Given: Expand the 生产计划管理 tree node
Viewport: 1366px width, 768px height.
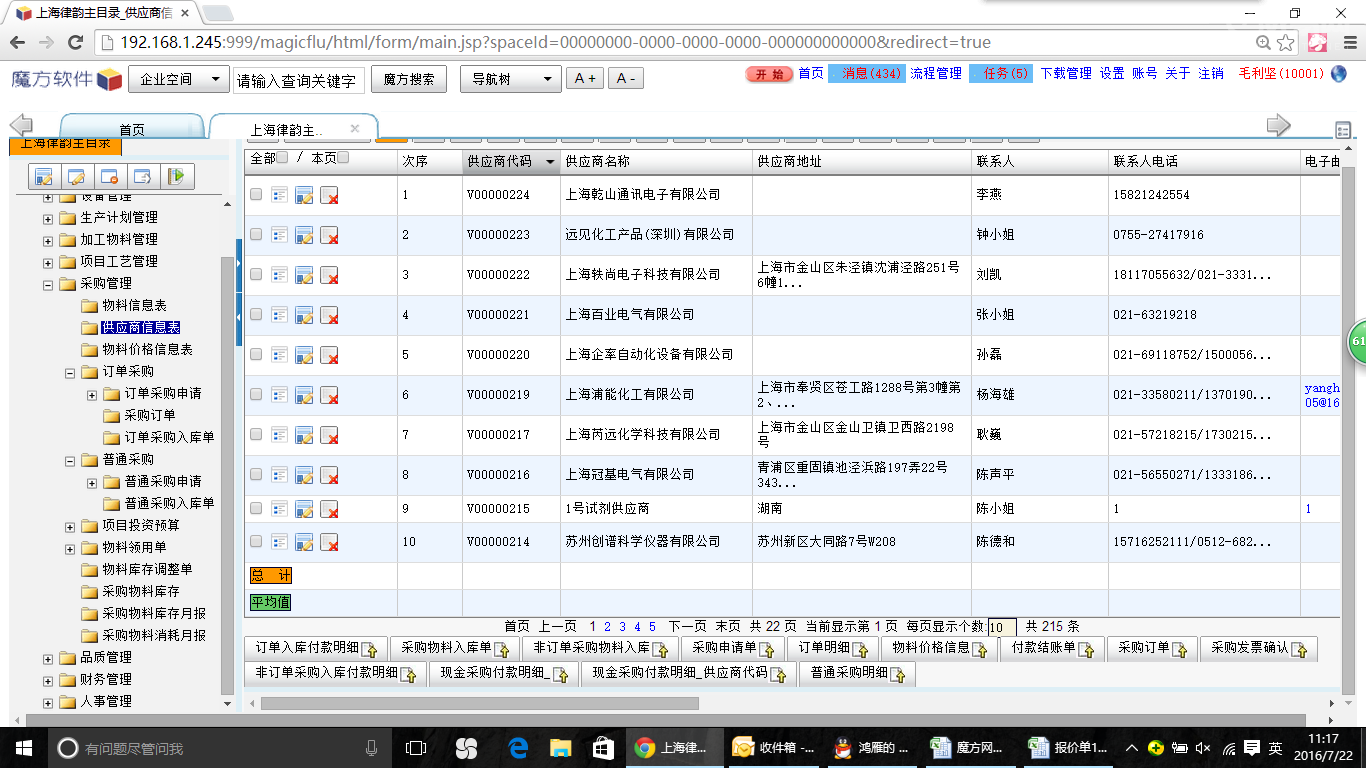Looking at the screenshot, I should 47,218.
